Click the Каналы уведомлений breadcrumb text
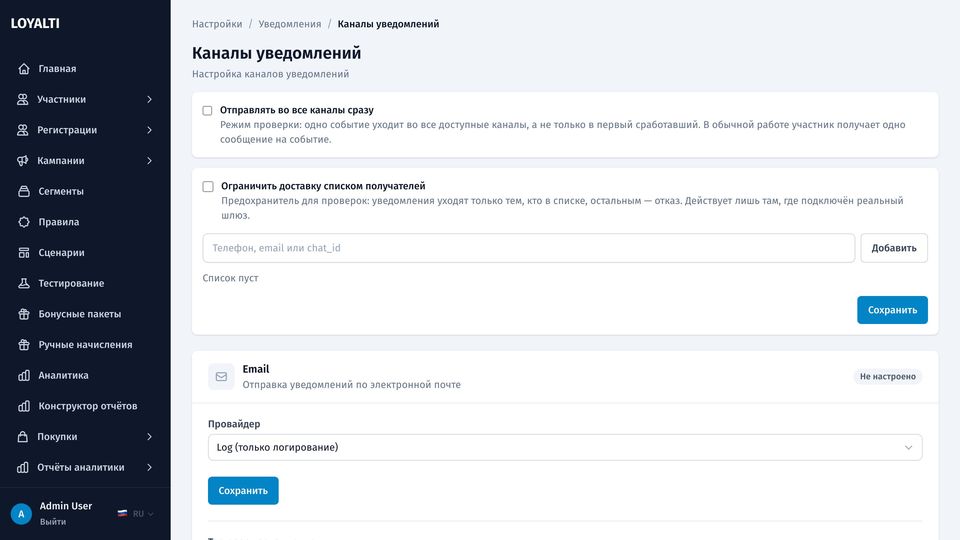Image resolution: width=960 pixels, height=540 pixels. [x=388, y=24]
